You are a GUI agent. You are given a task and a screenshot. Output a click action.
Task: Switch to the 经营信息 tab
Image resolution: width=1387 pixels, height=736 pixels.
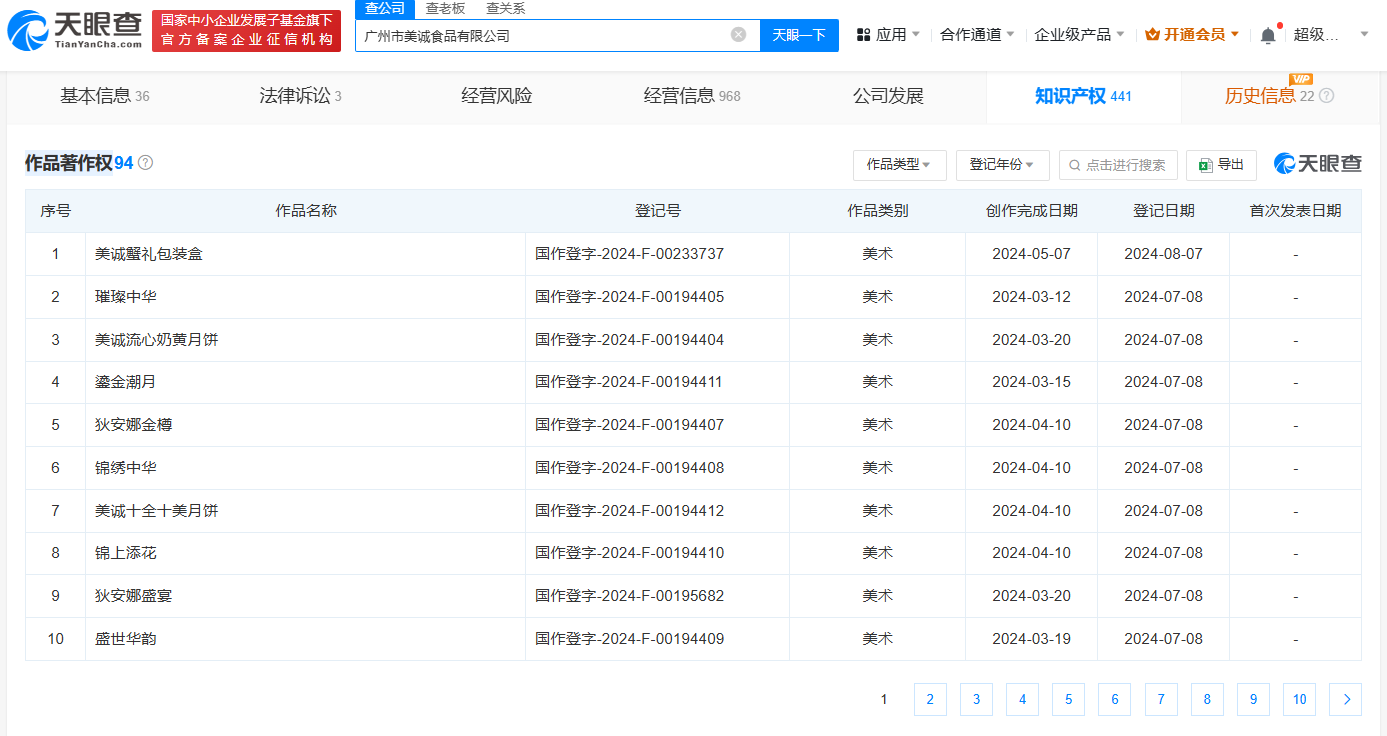[691, 96]
